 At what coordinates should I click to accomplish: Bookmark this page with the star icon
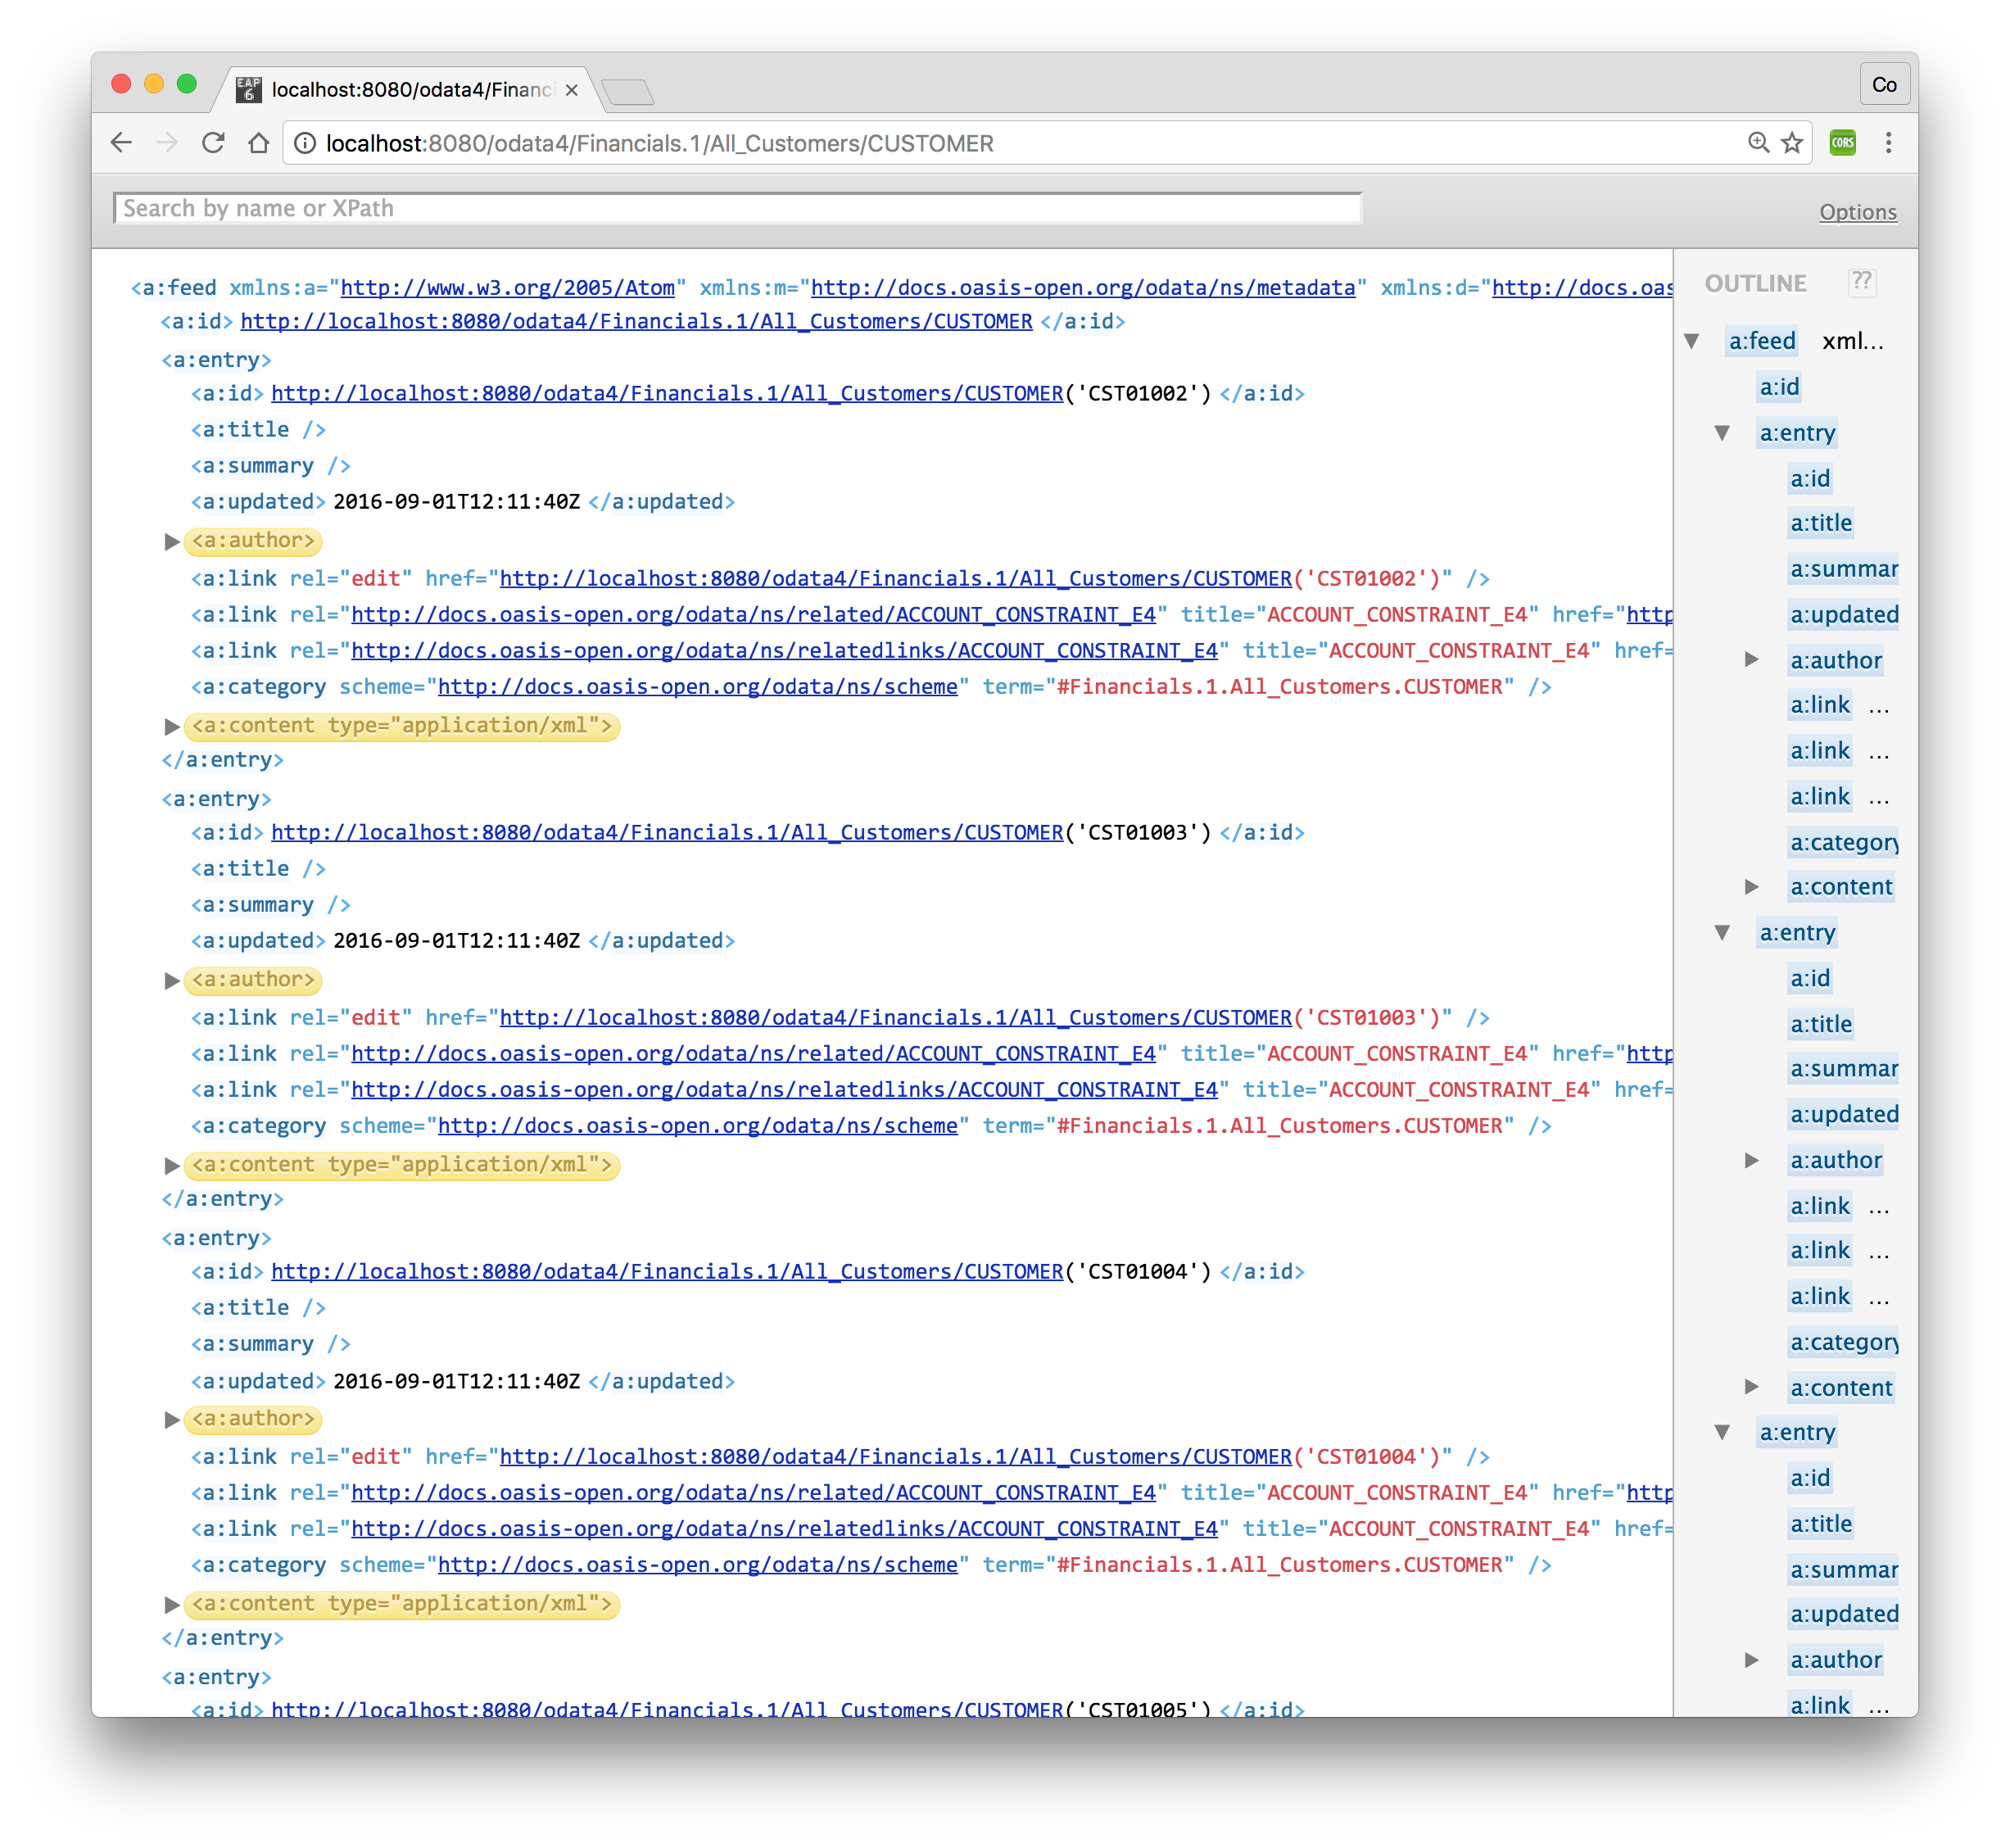coord(1792,143)
